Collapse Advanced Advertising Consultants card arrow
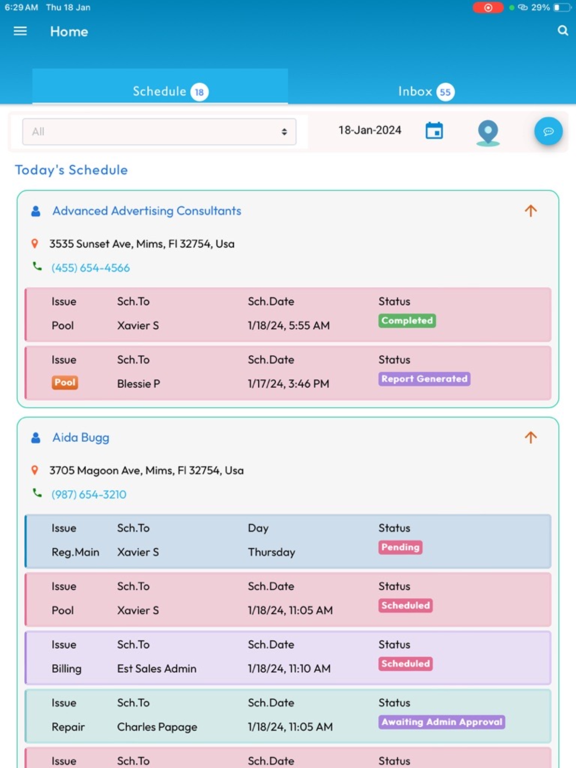This screenshot has height=768, width=576. coord(530,211)
